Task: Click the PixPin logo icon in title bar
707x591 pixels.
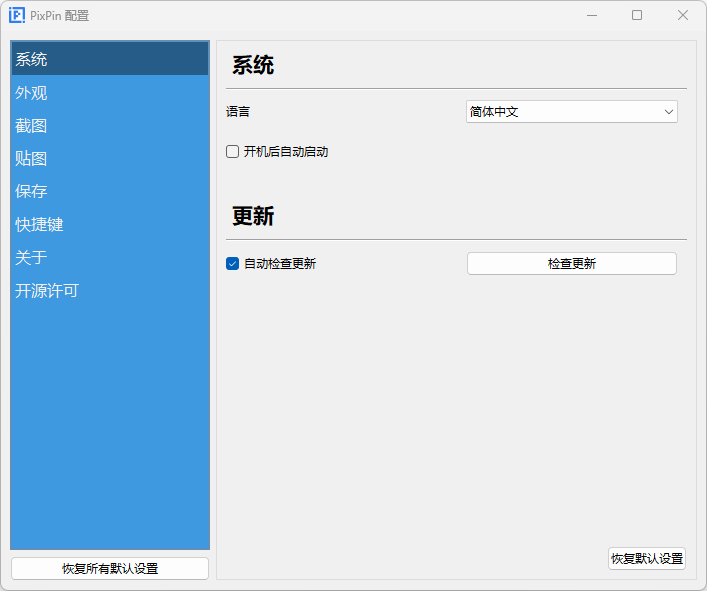Action: (17, 15)
